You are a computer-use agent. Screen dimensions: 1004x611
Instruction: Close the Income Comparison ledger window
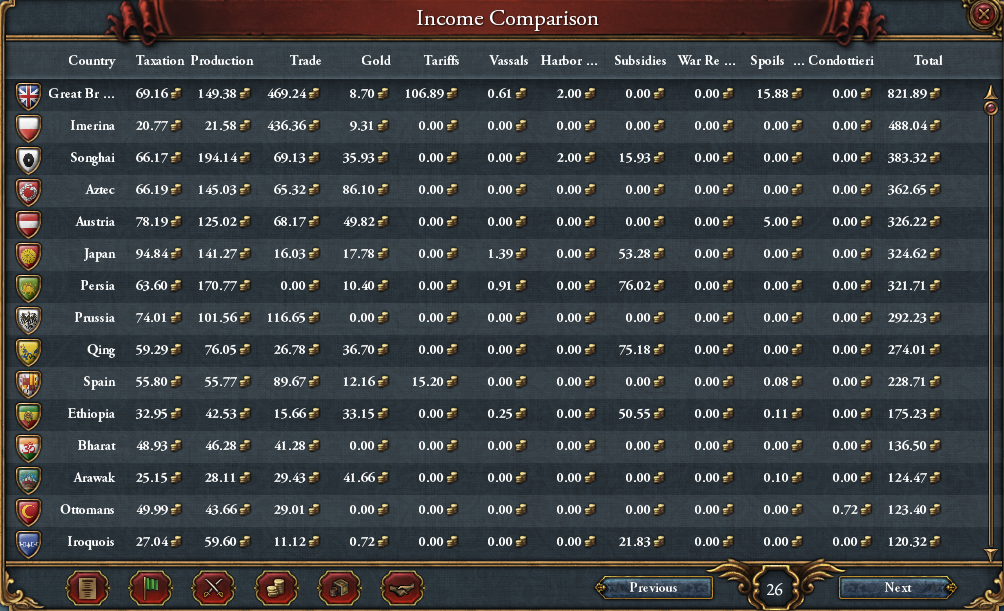984,13
